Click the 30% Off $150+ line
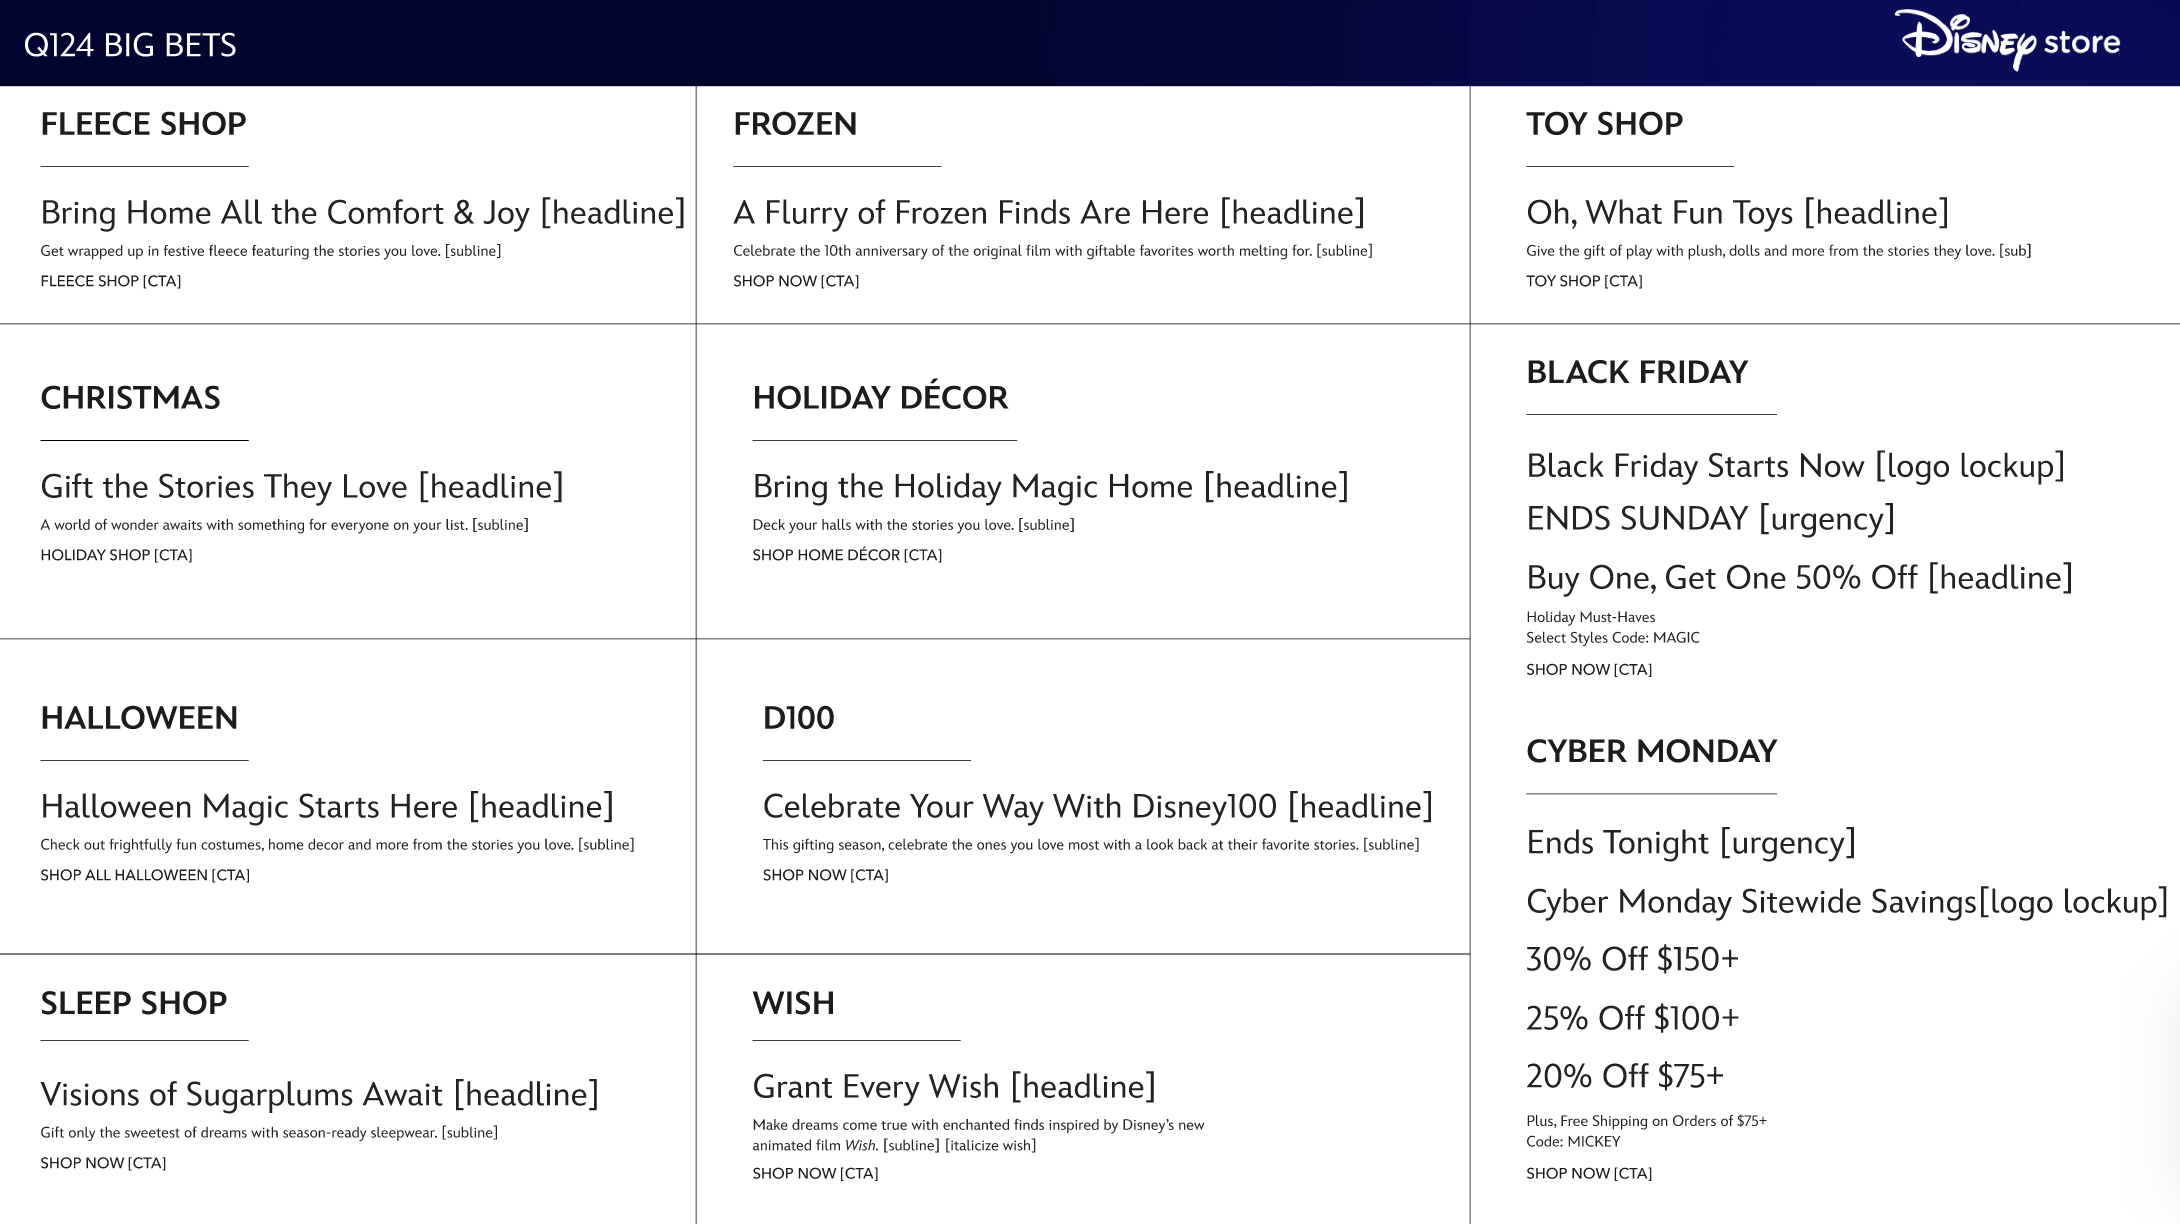The width and height of the screenshot is (2180, 1224). (x=1631, y=959)
